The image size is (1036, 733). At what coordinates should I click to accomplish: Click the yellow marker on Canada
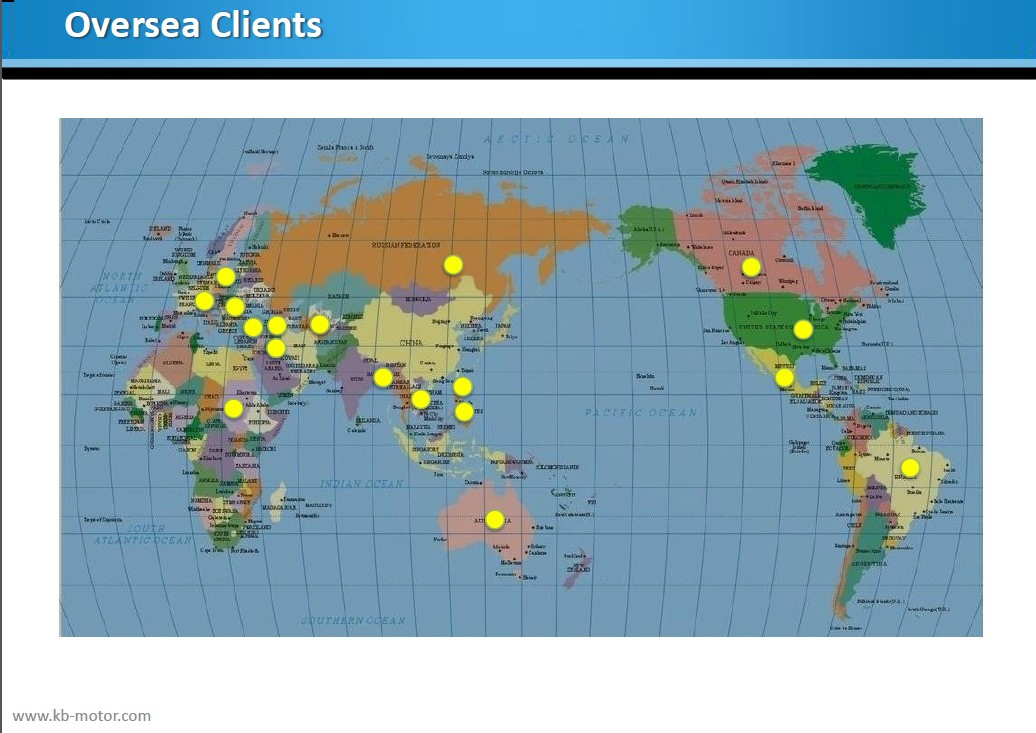coord(751,267)
